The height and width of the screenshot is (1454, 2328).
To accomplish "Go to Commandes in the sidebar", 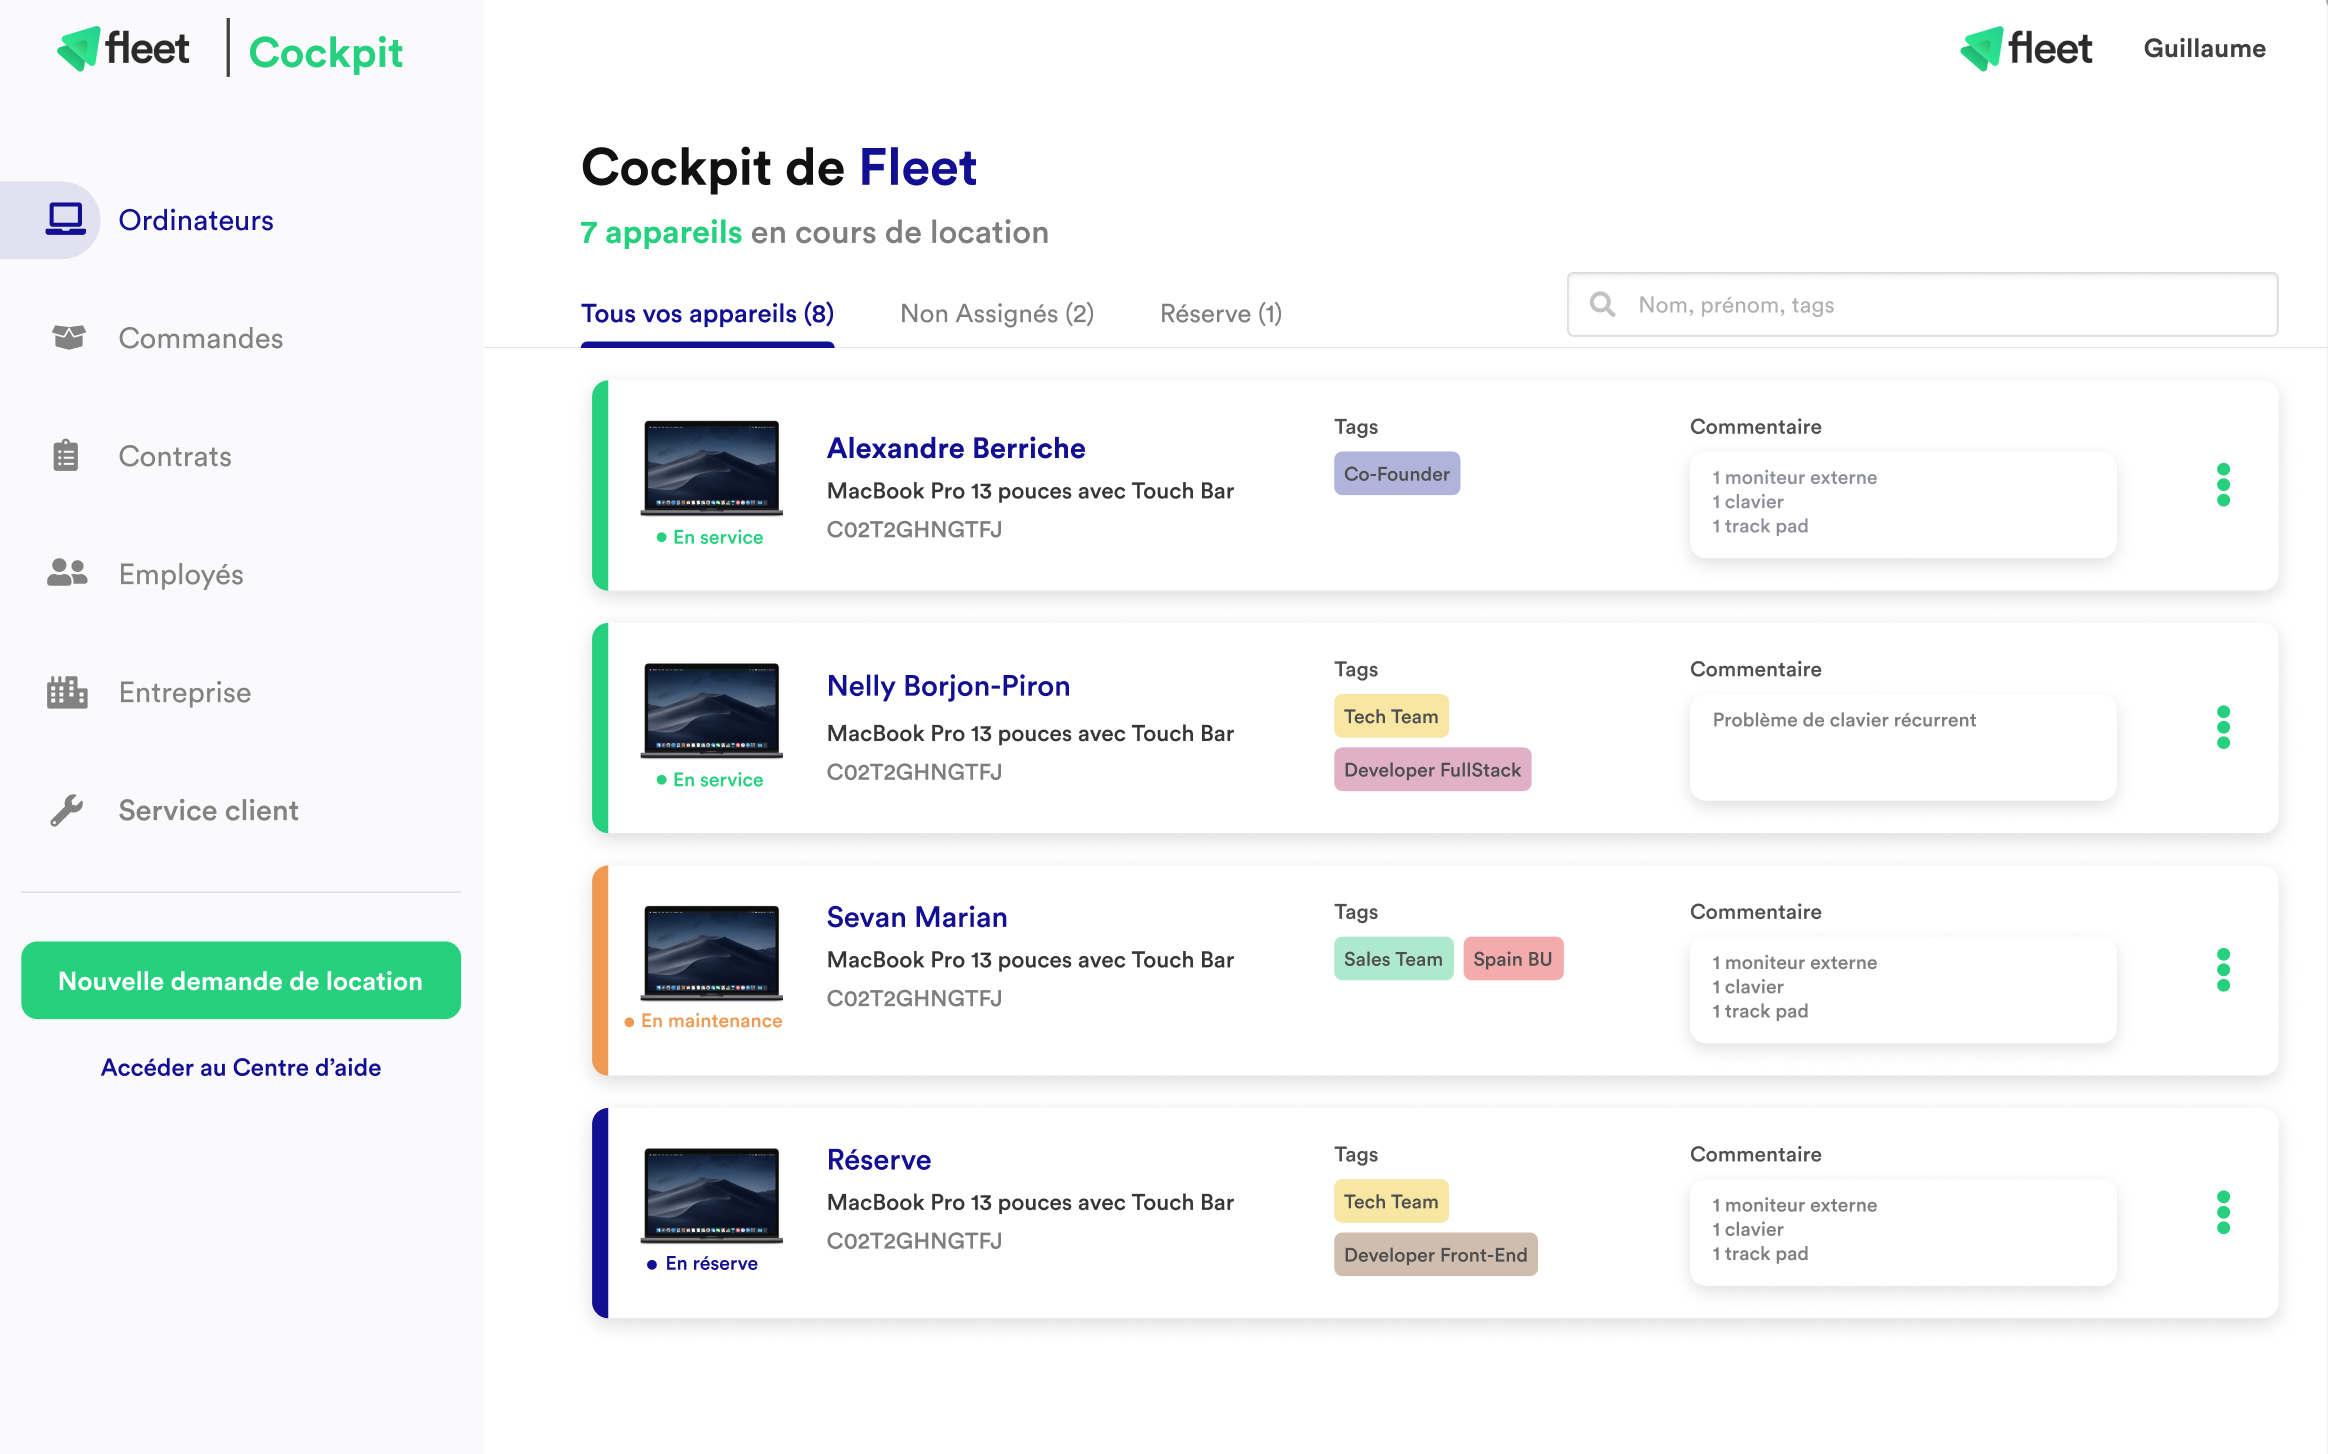I will coord(201,338).
